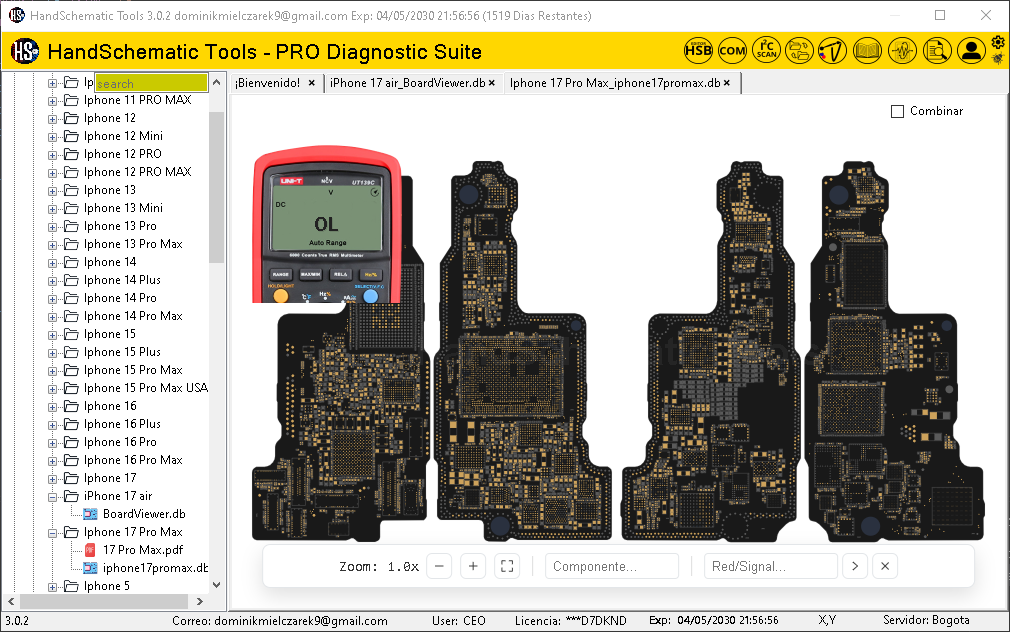Open the settings gear
This screenshot has width=1010, height=632.
996,42
